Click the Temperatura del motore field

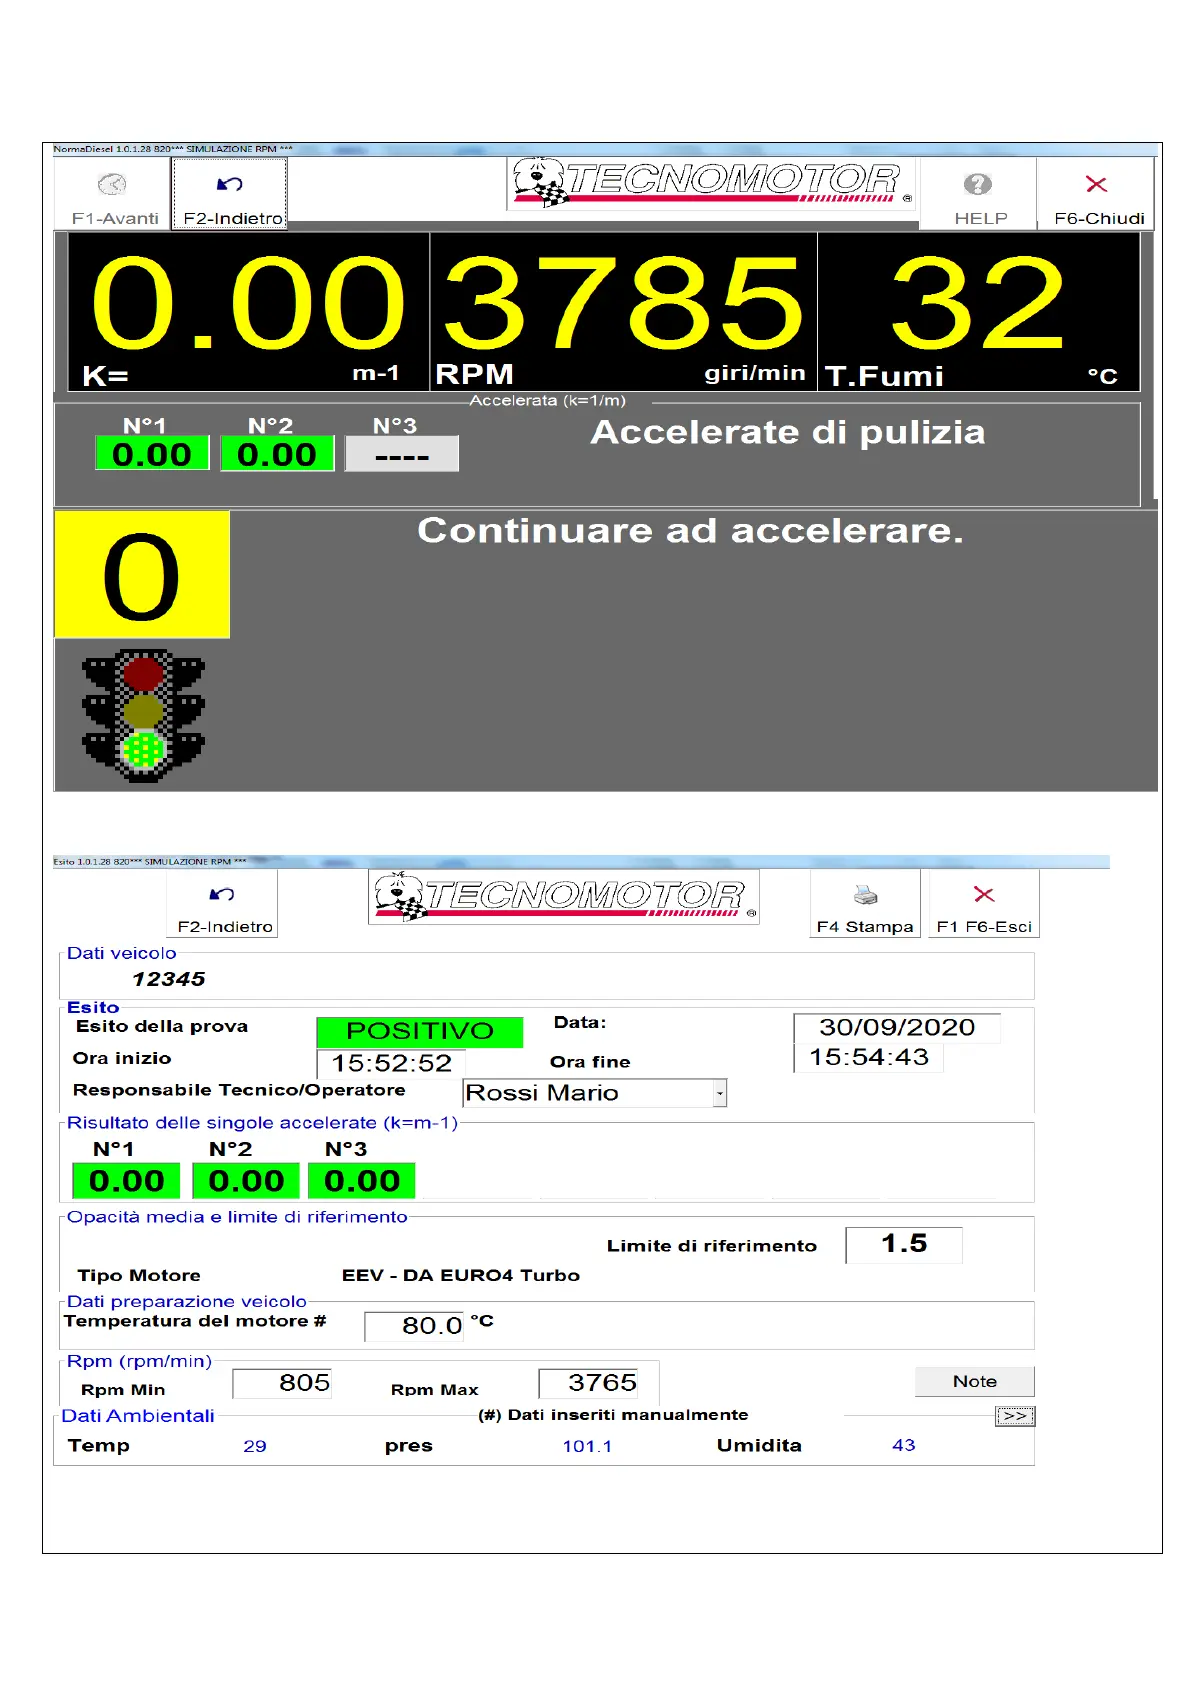click(414, 1326)
